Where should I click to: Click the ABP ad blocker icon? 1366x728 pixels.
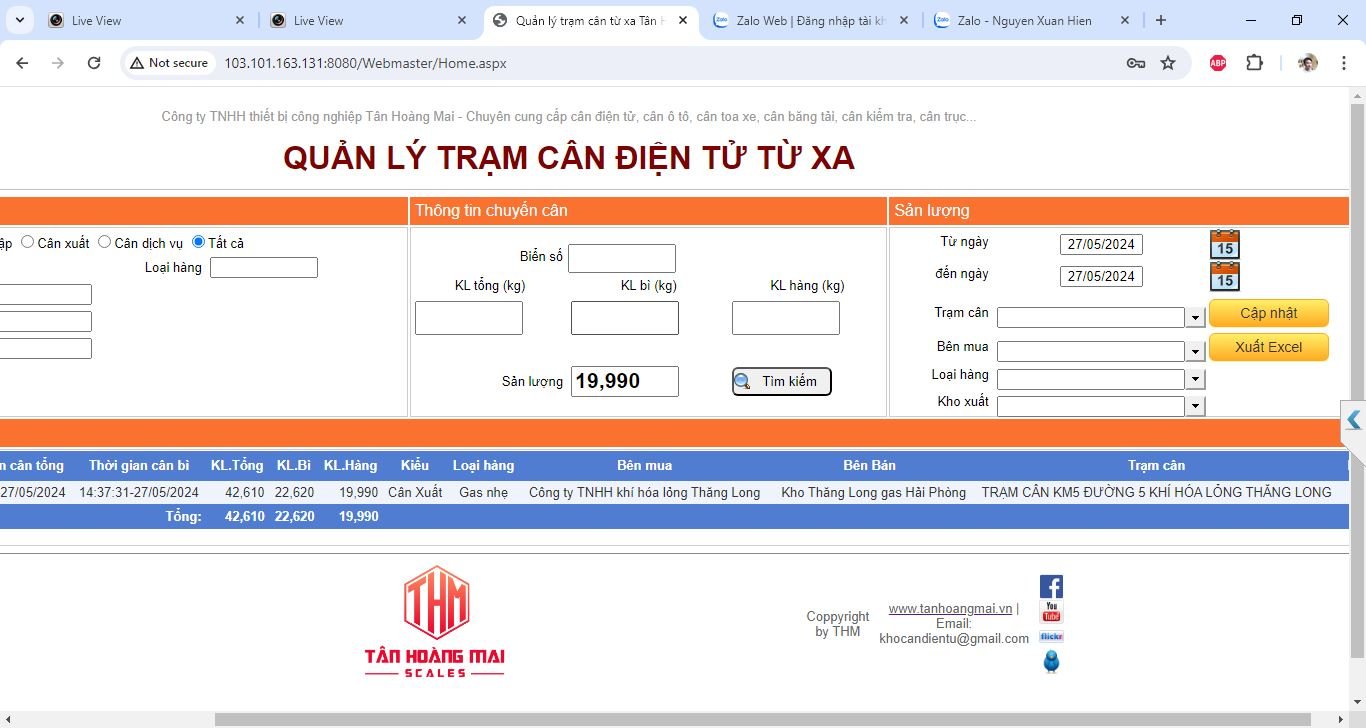click(x=1217, y=63)
